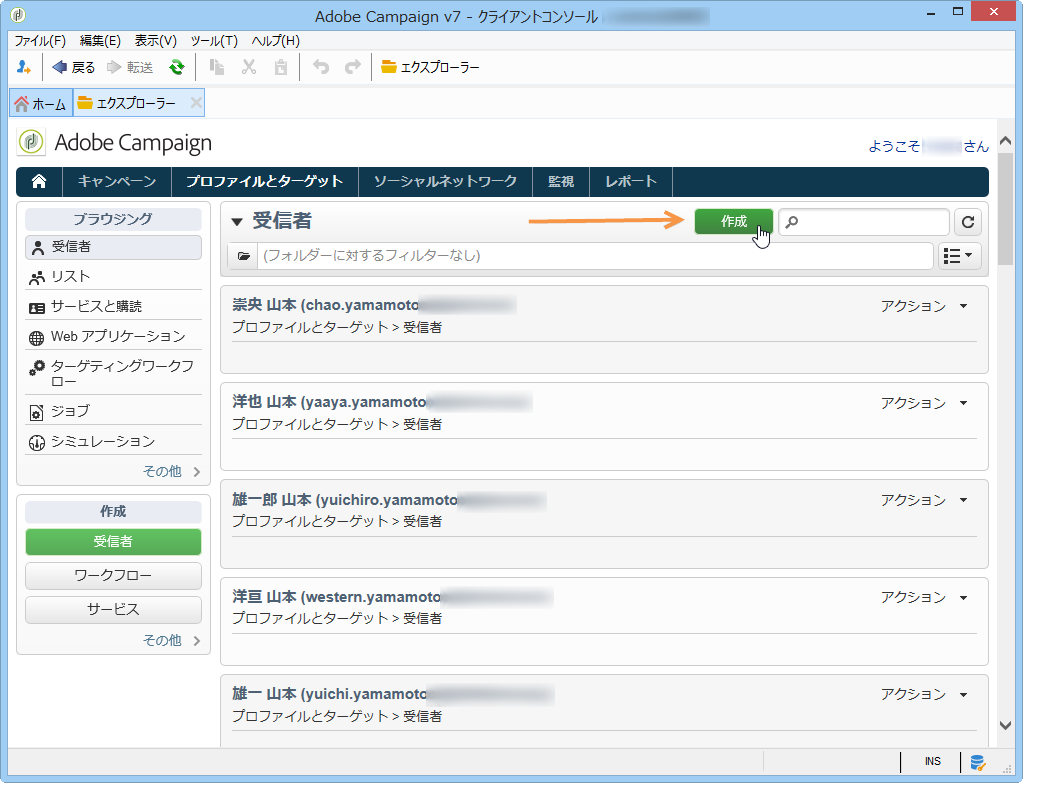The width and height of the screenshot is (1054, 812).
Task: Collapse the 受信者 section triangle
Action: (x=237, y=222)
